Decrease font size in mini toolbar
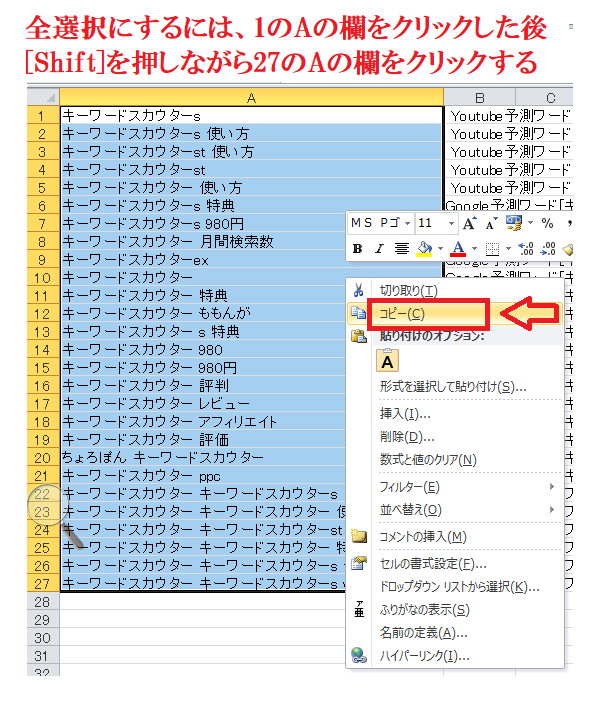 492,223
